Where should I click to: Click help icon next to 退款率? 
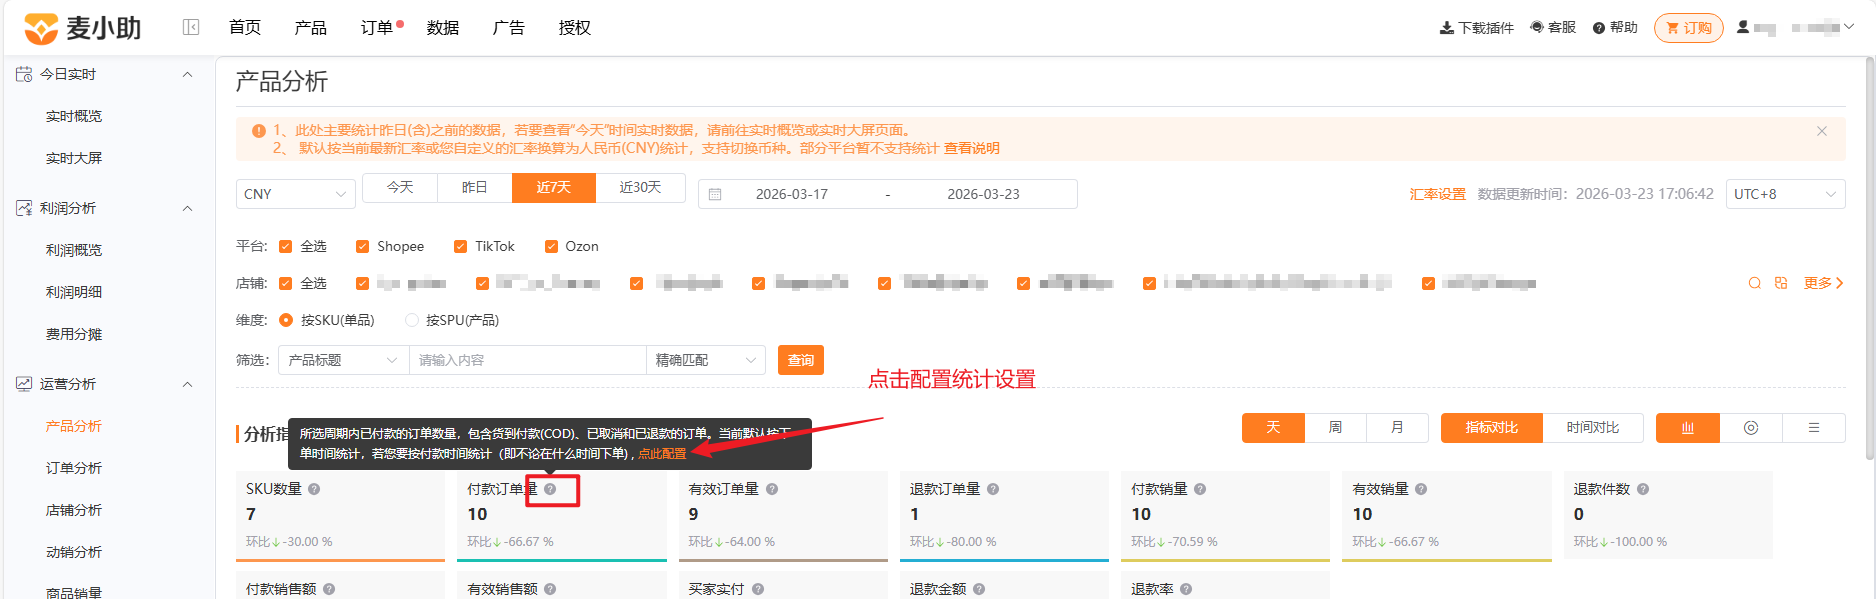[x=1186, y=589]
